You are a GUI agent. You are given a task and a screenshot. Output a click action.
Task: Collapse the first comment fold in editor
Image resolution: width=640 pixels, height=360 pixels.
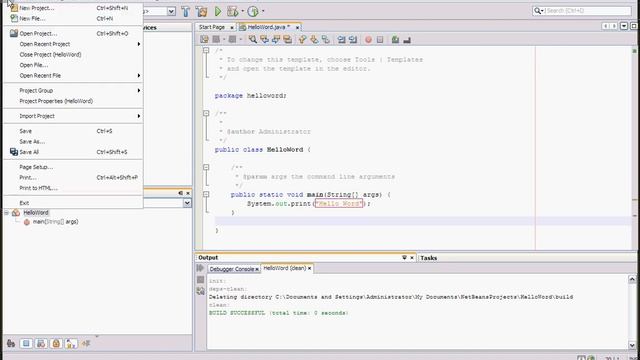click(206, 50)
